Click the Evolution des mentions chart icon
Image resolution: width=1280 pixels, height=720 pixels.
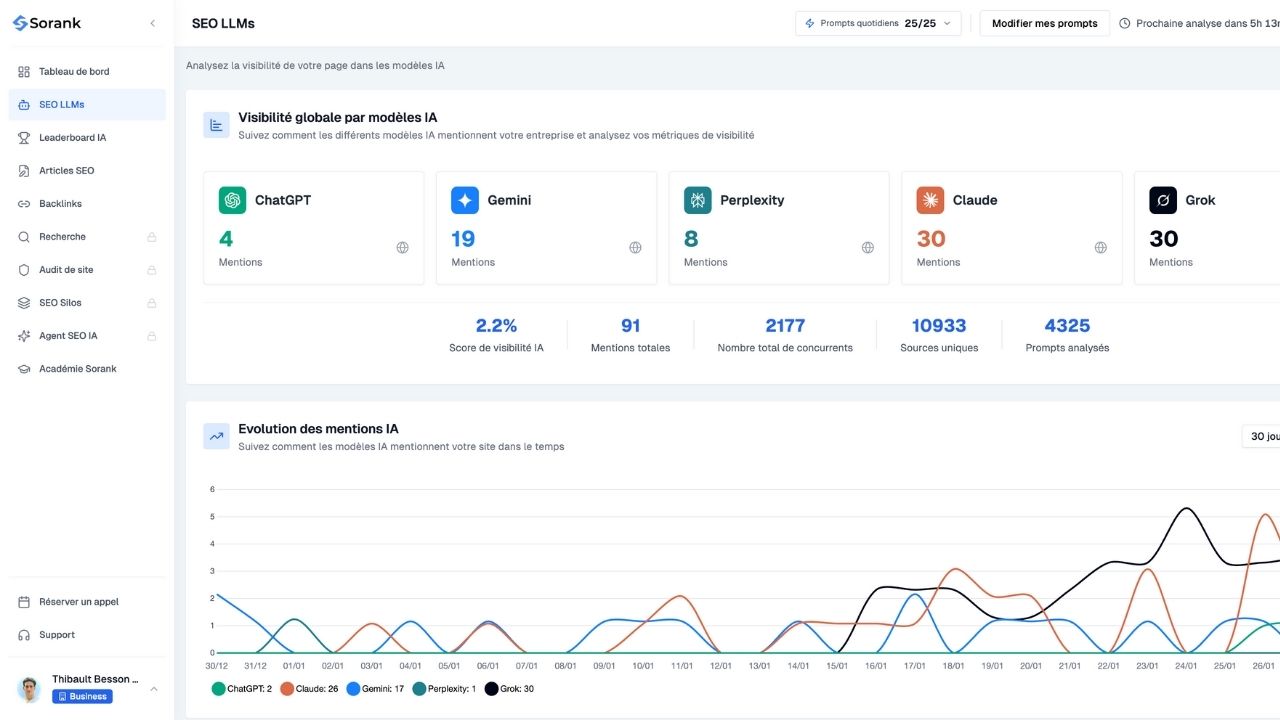(x=216, y=436)
